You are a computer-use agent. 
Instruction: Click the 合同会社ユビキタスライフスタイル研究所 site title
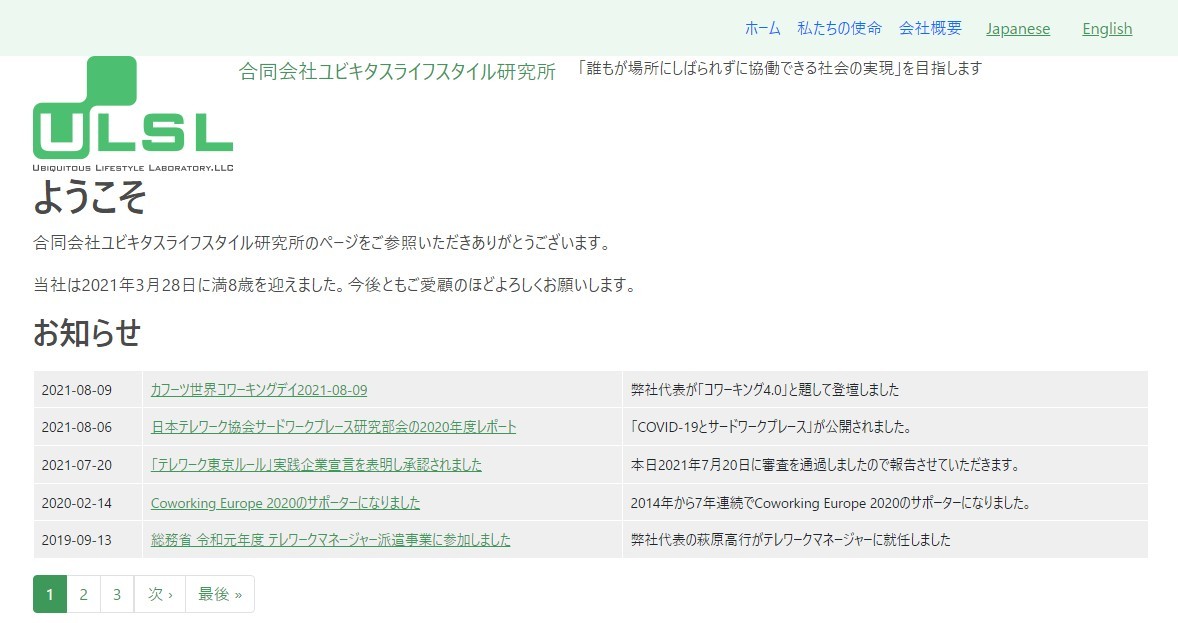pyautogui.click(x=396, y=72)
